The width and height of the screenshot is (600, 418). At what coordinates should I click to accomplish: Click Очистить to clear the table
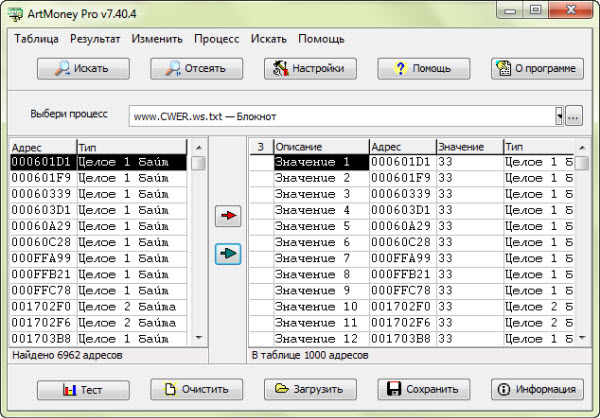197,389
